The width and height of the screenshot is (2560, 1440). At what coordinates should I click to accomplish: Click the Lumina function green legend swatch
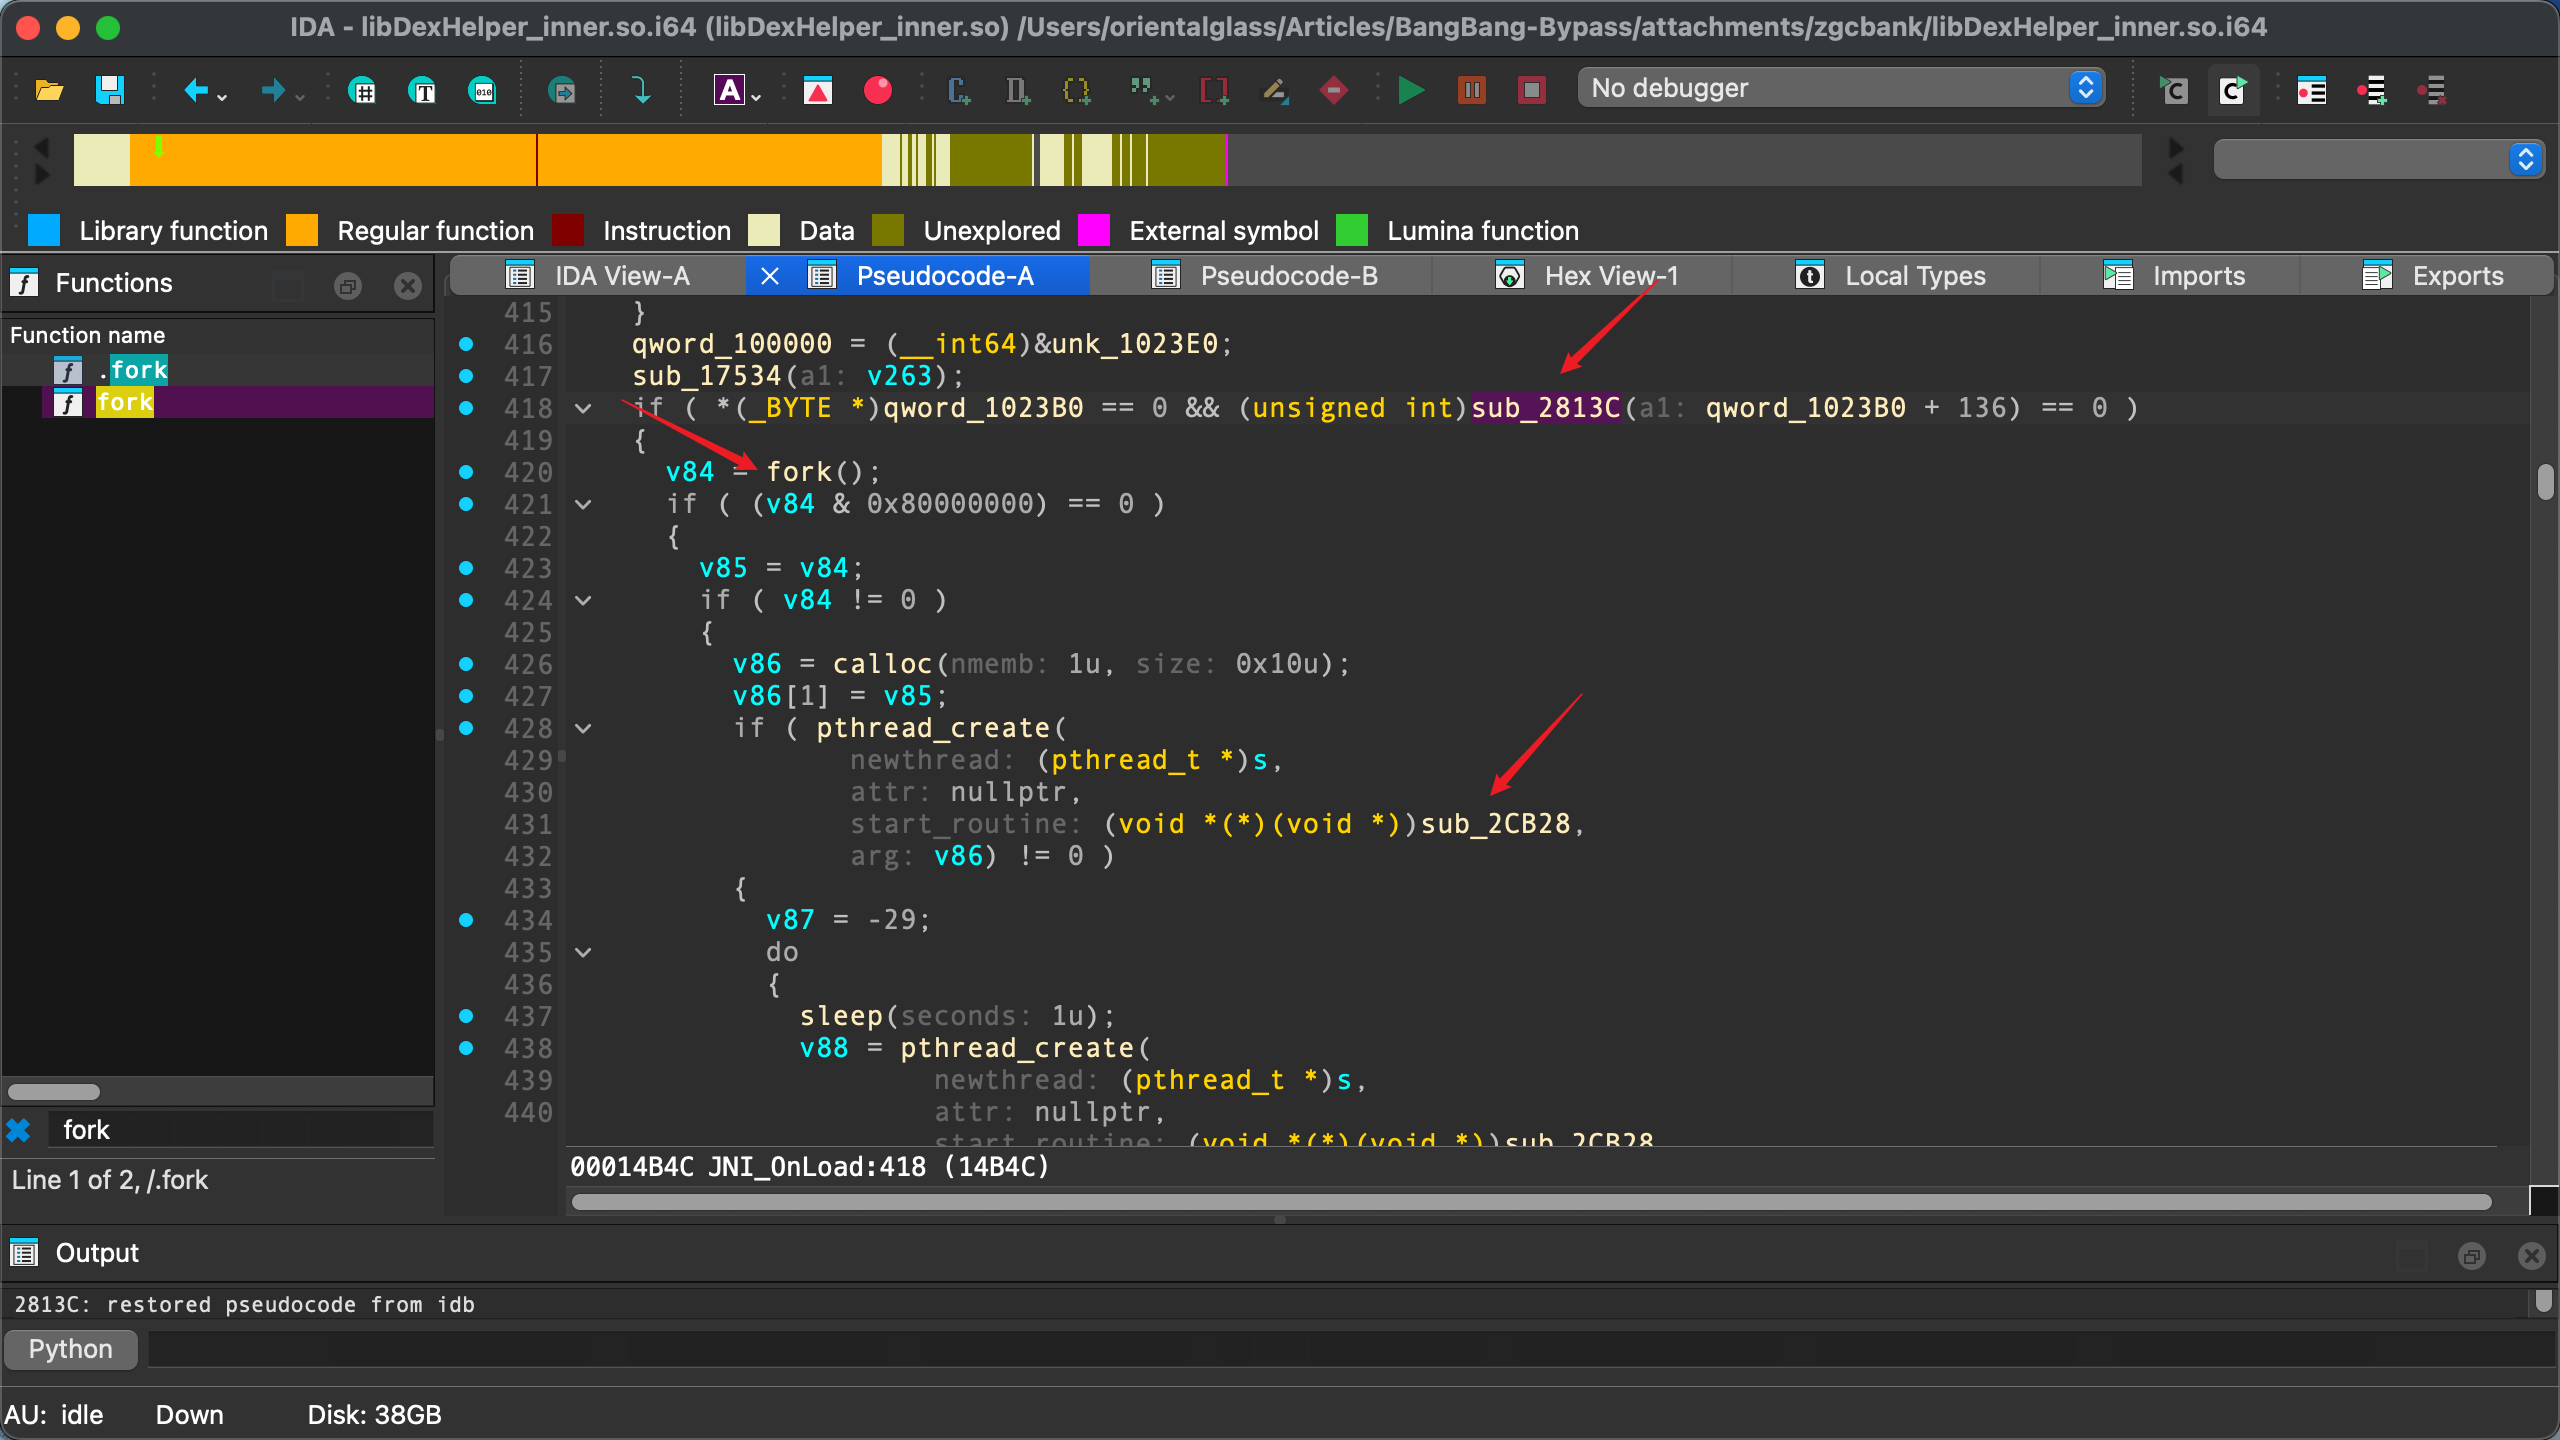(x=1352, y=230)
